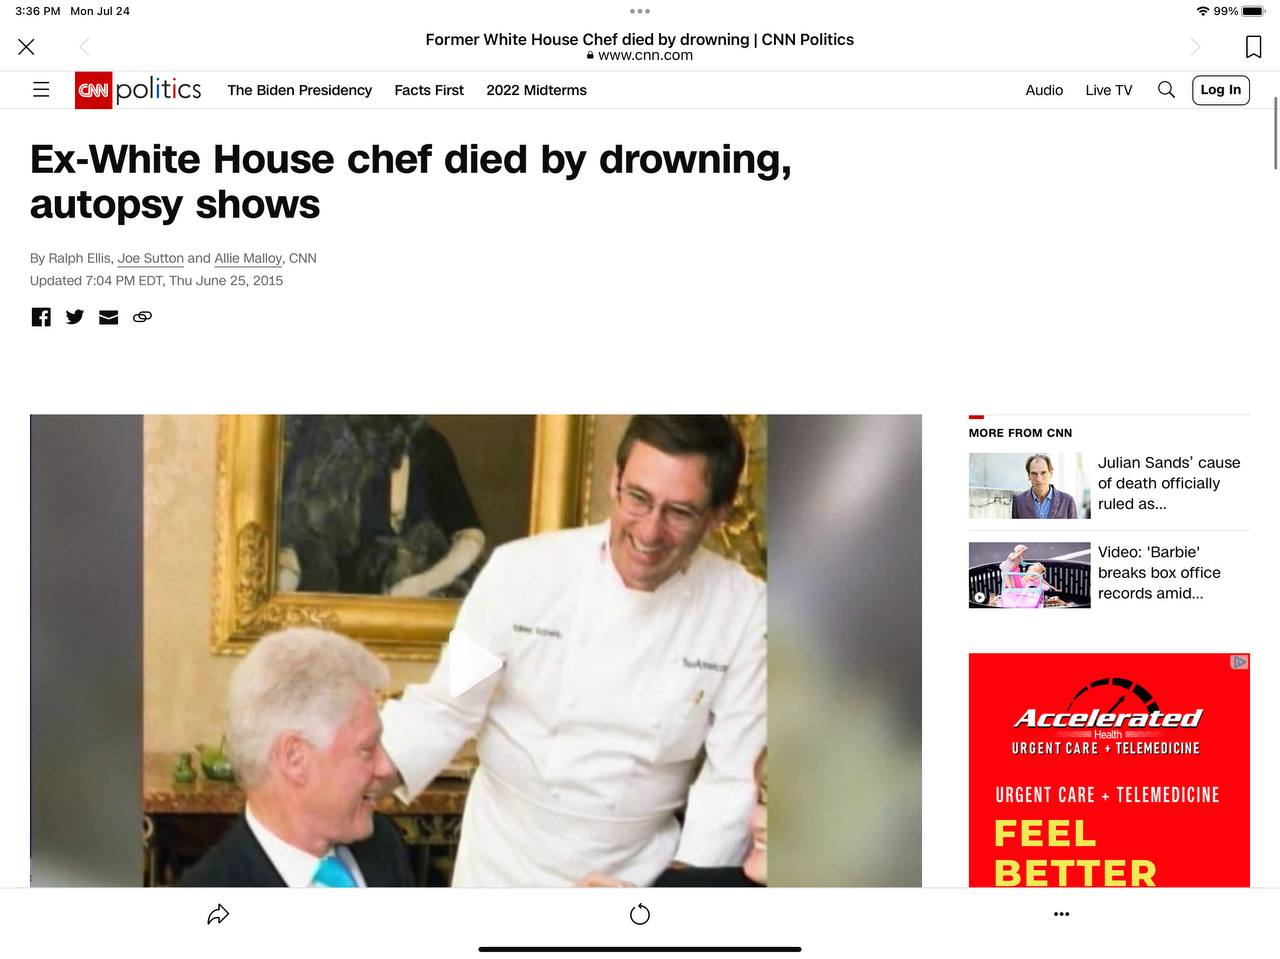This screenshot has height=959, width=1280.
Task: Close the browser view with X
Action: click(x=27, y=47)
